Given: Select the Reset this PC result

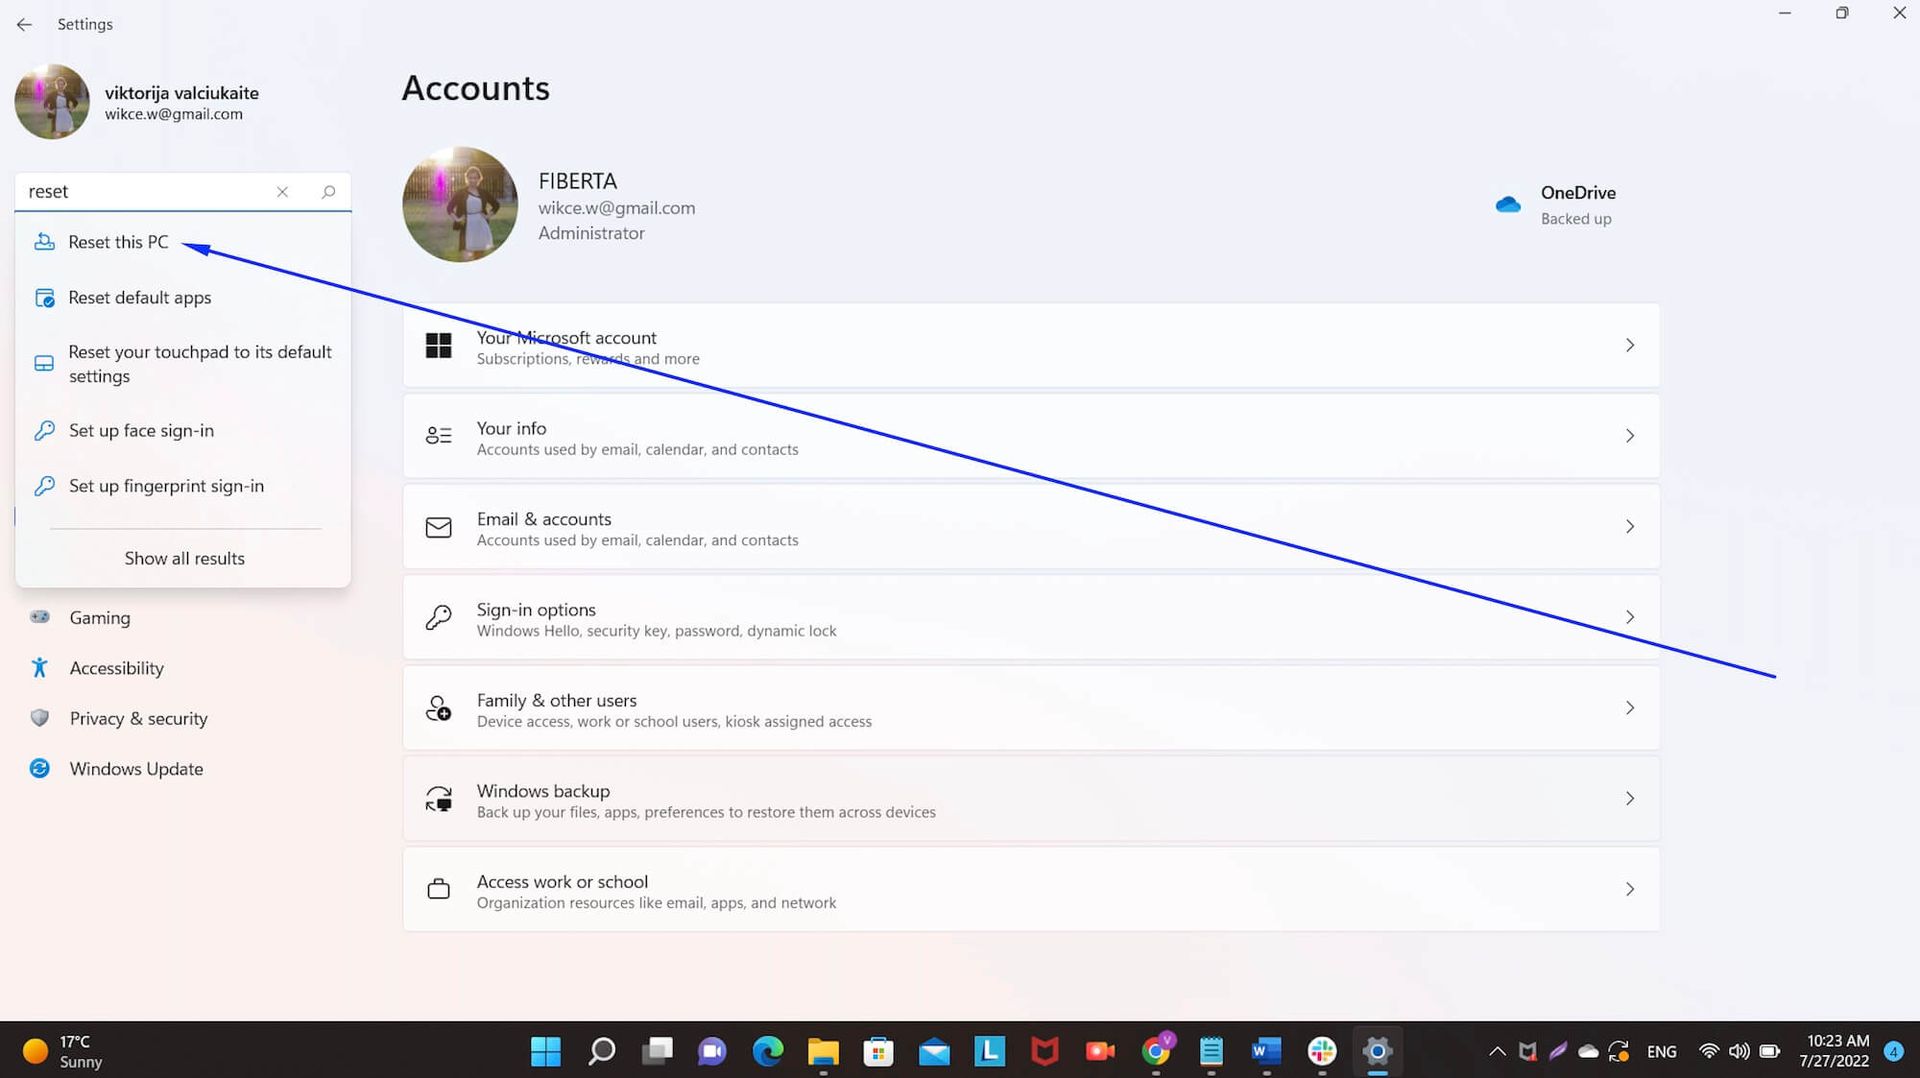Looking at the screenshot, I should [183, 242].
